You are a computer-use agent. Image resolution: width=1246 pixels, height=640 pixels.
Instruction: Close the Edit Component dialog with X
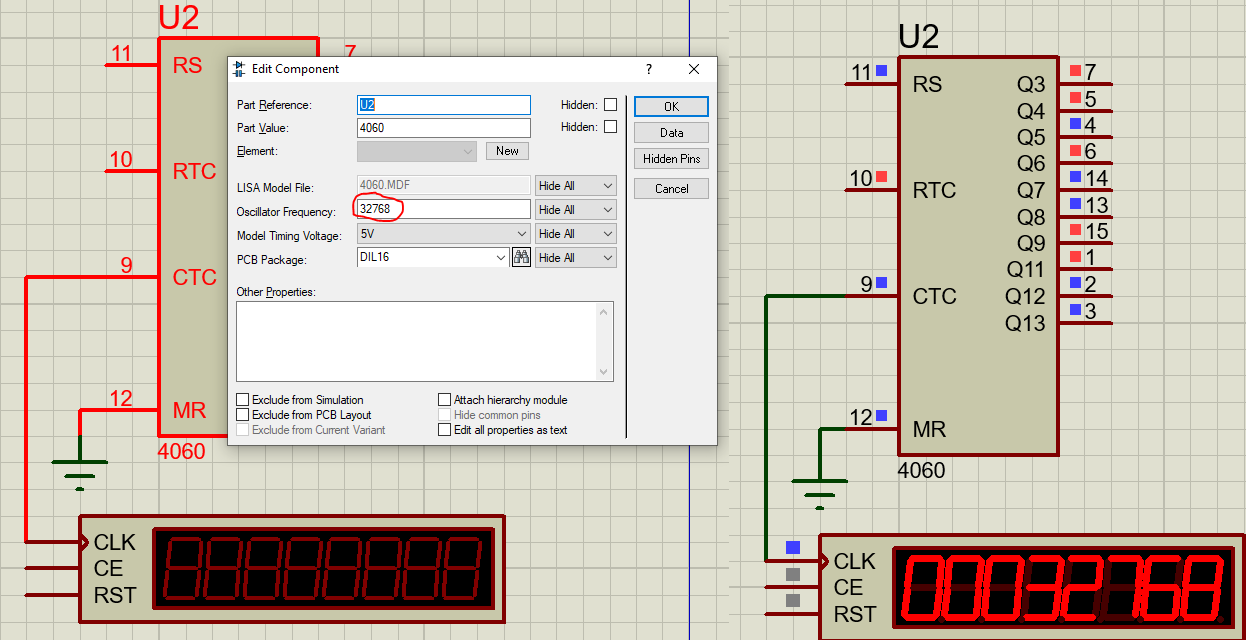point(694,69)
